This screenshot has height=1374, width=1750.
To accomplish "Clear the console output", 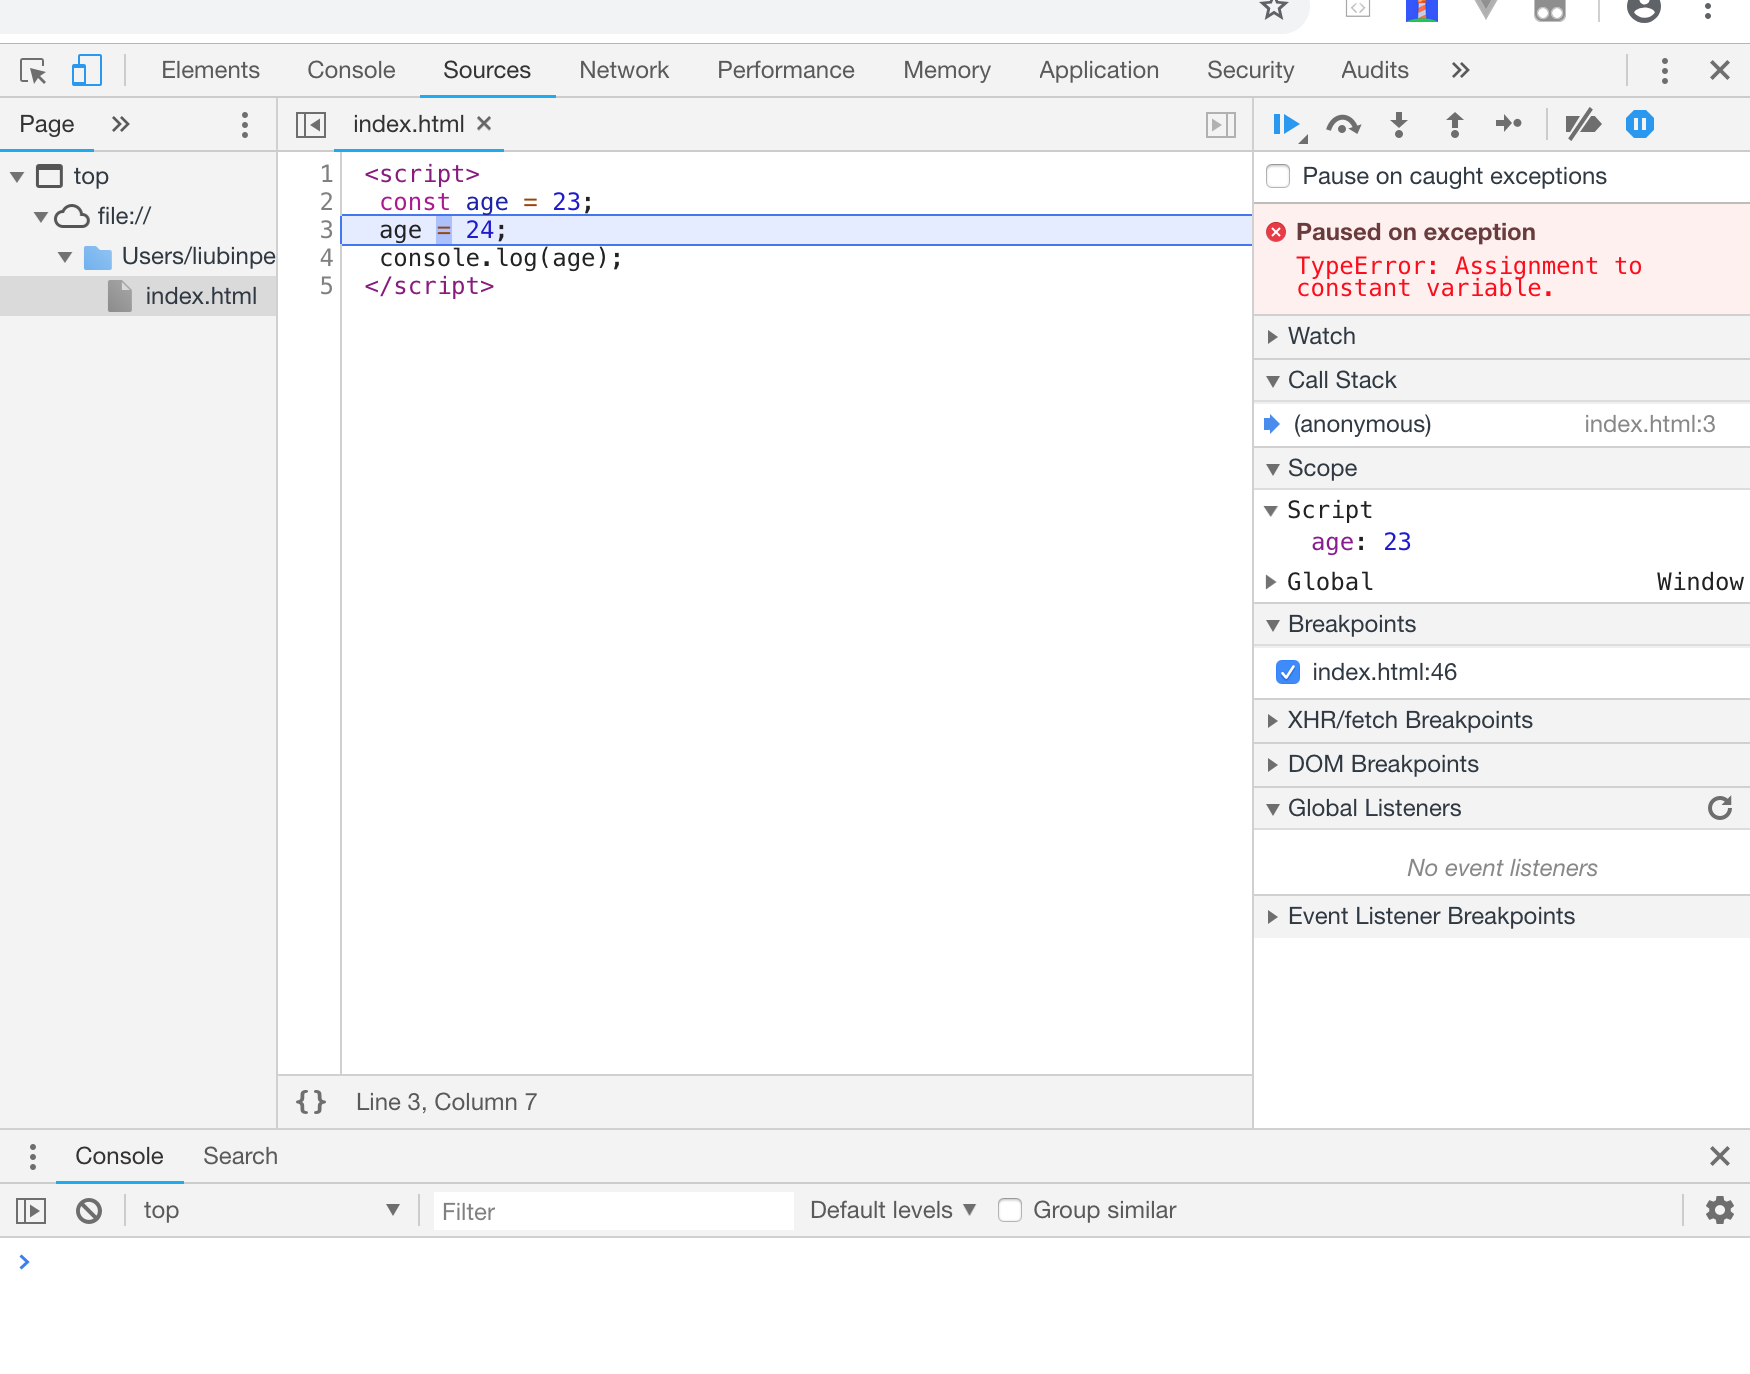I will coord(89,1211).
